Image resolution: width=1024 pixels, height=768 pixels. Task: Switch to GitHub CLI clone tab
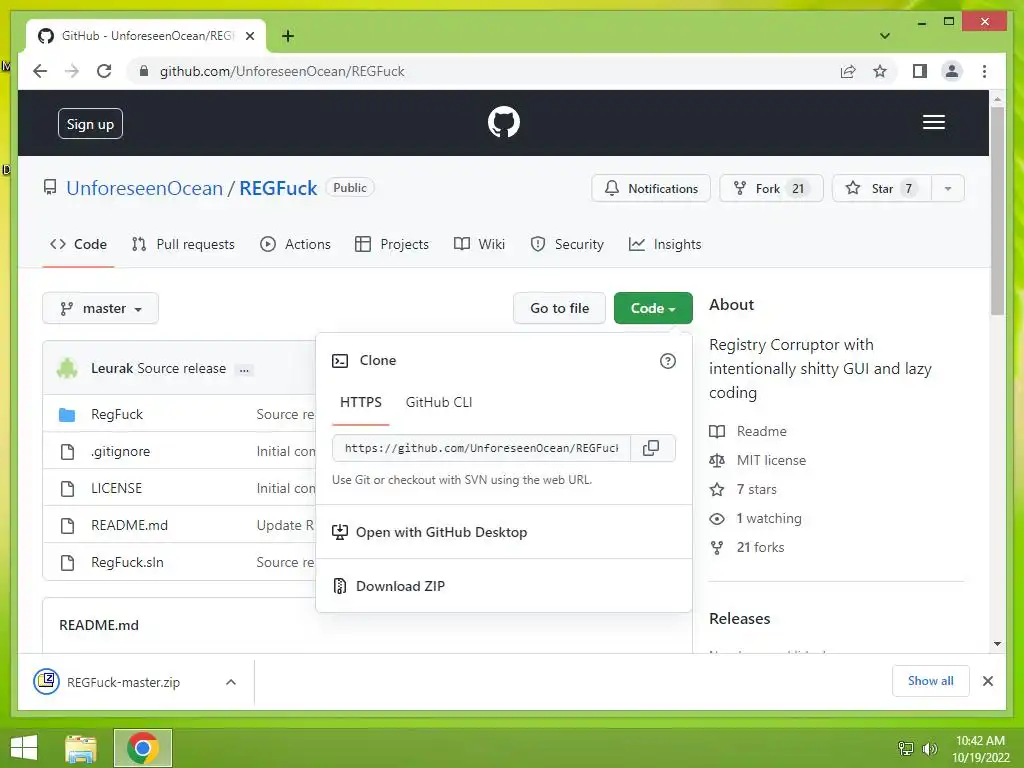pyautogui.click(x=439, y=402)
